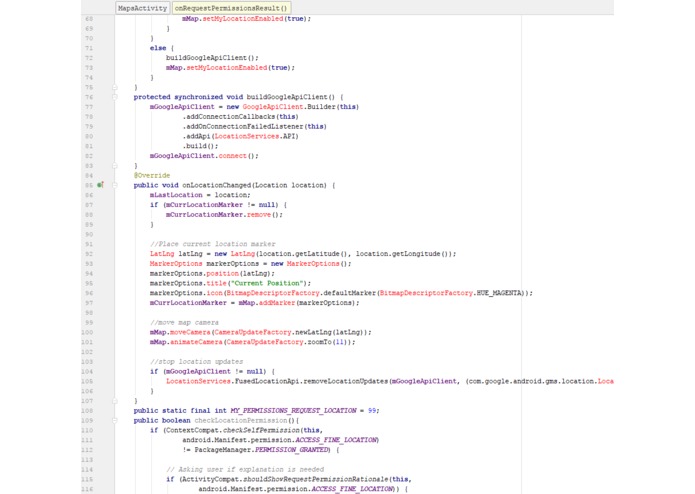The width and height of the screenshot is (695, 494).
Task: Click 'checkLocationPermission()' method name
Action: pos(244,420)
